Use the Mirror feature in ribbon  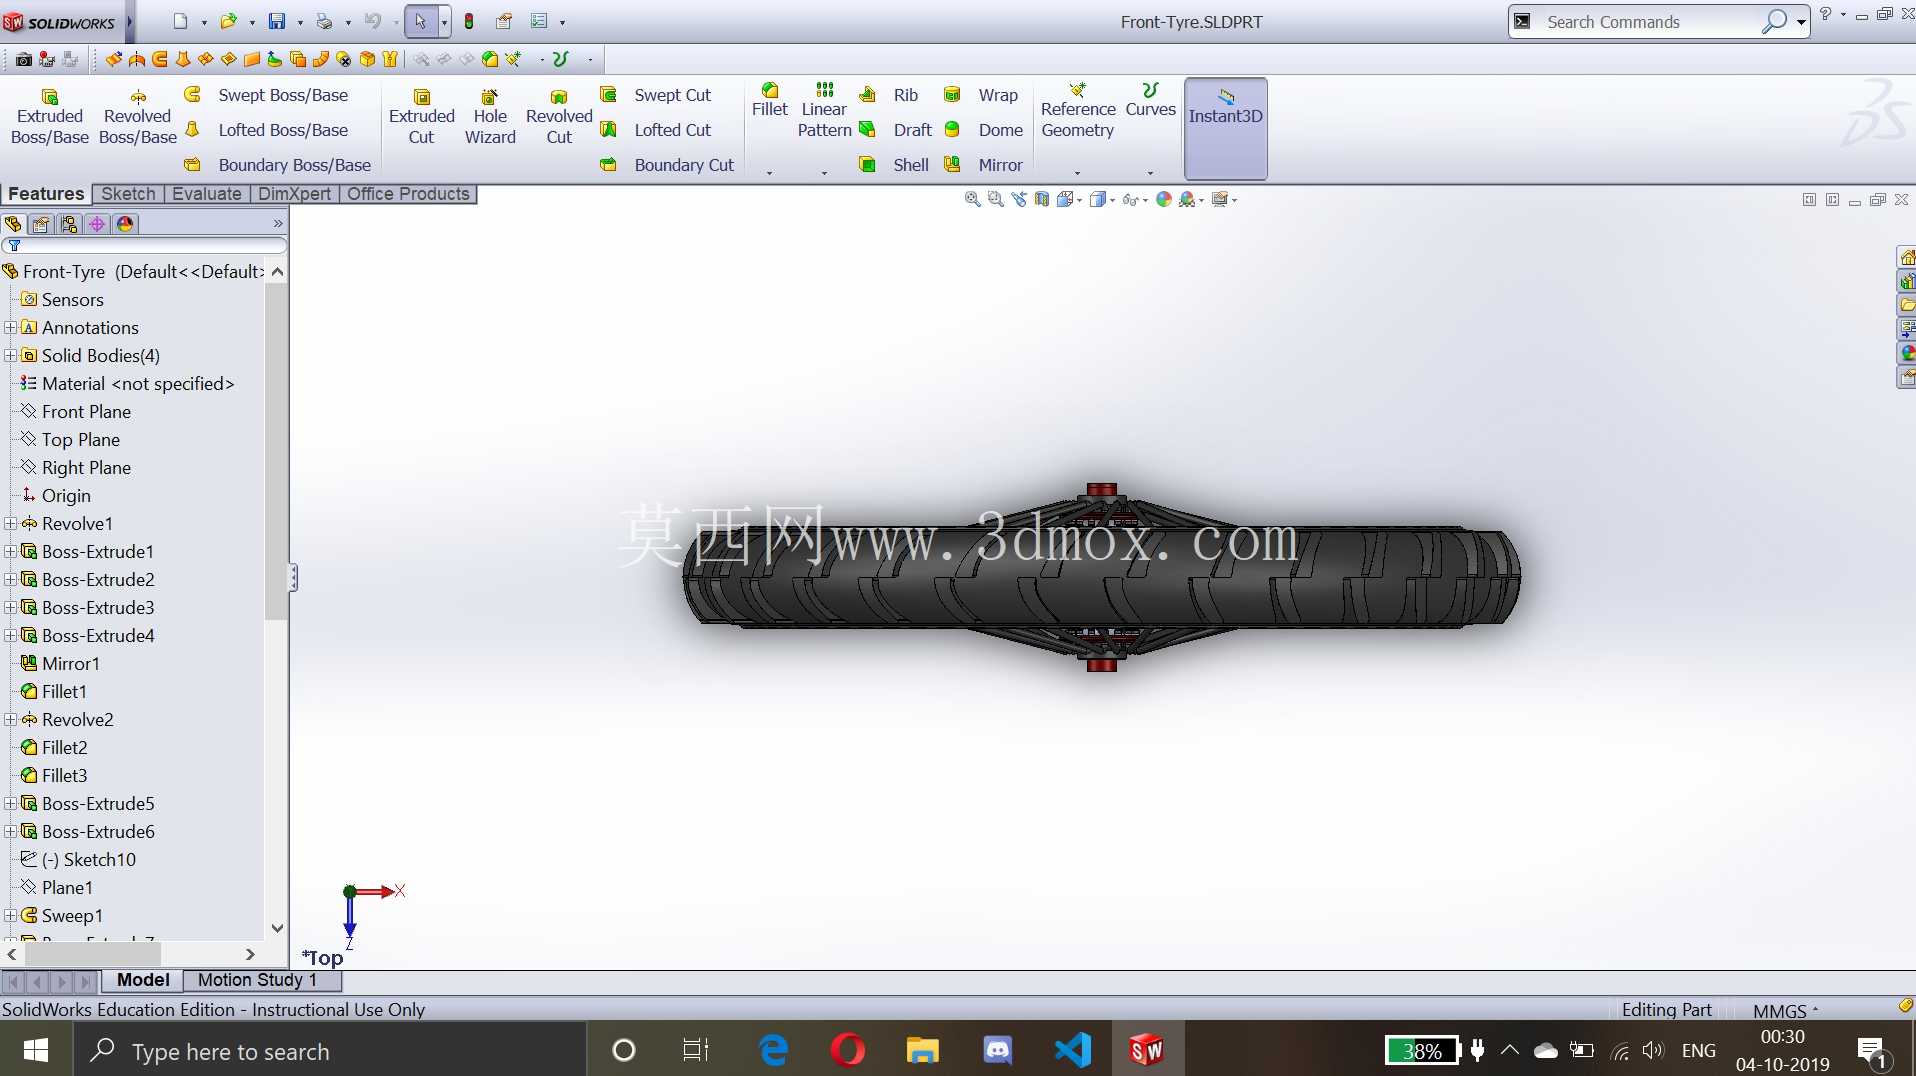pyautogui.click(x=984, y=165)
